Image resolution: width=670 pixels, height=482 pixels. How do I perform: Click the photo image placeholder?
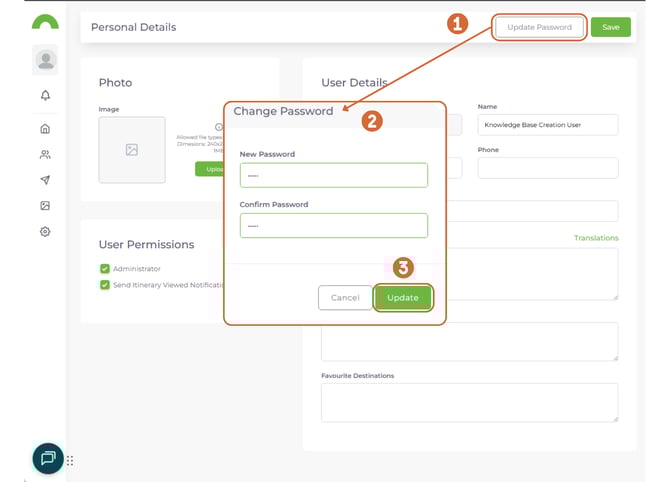coord(132,150)
